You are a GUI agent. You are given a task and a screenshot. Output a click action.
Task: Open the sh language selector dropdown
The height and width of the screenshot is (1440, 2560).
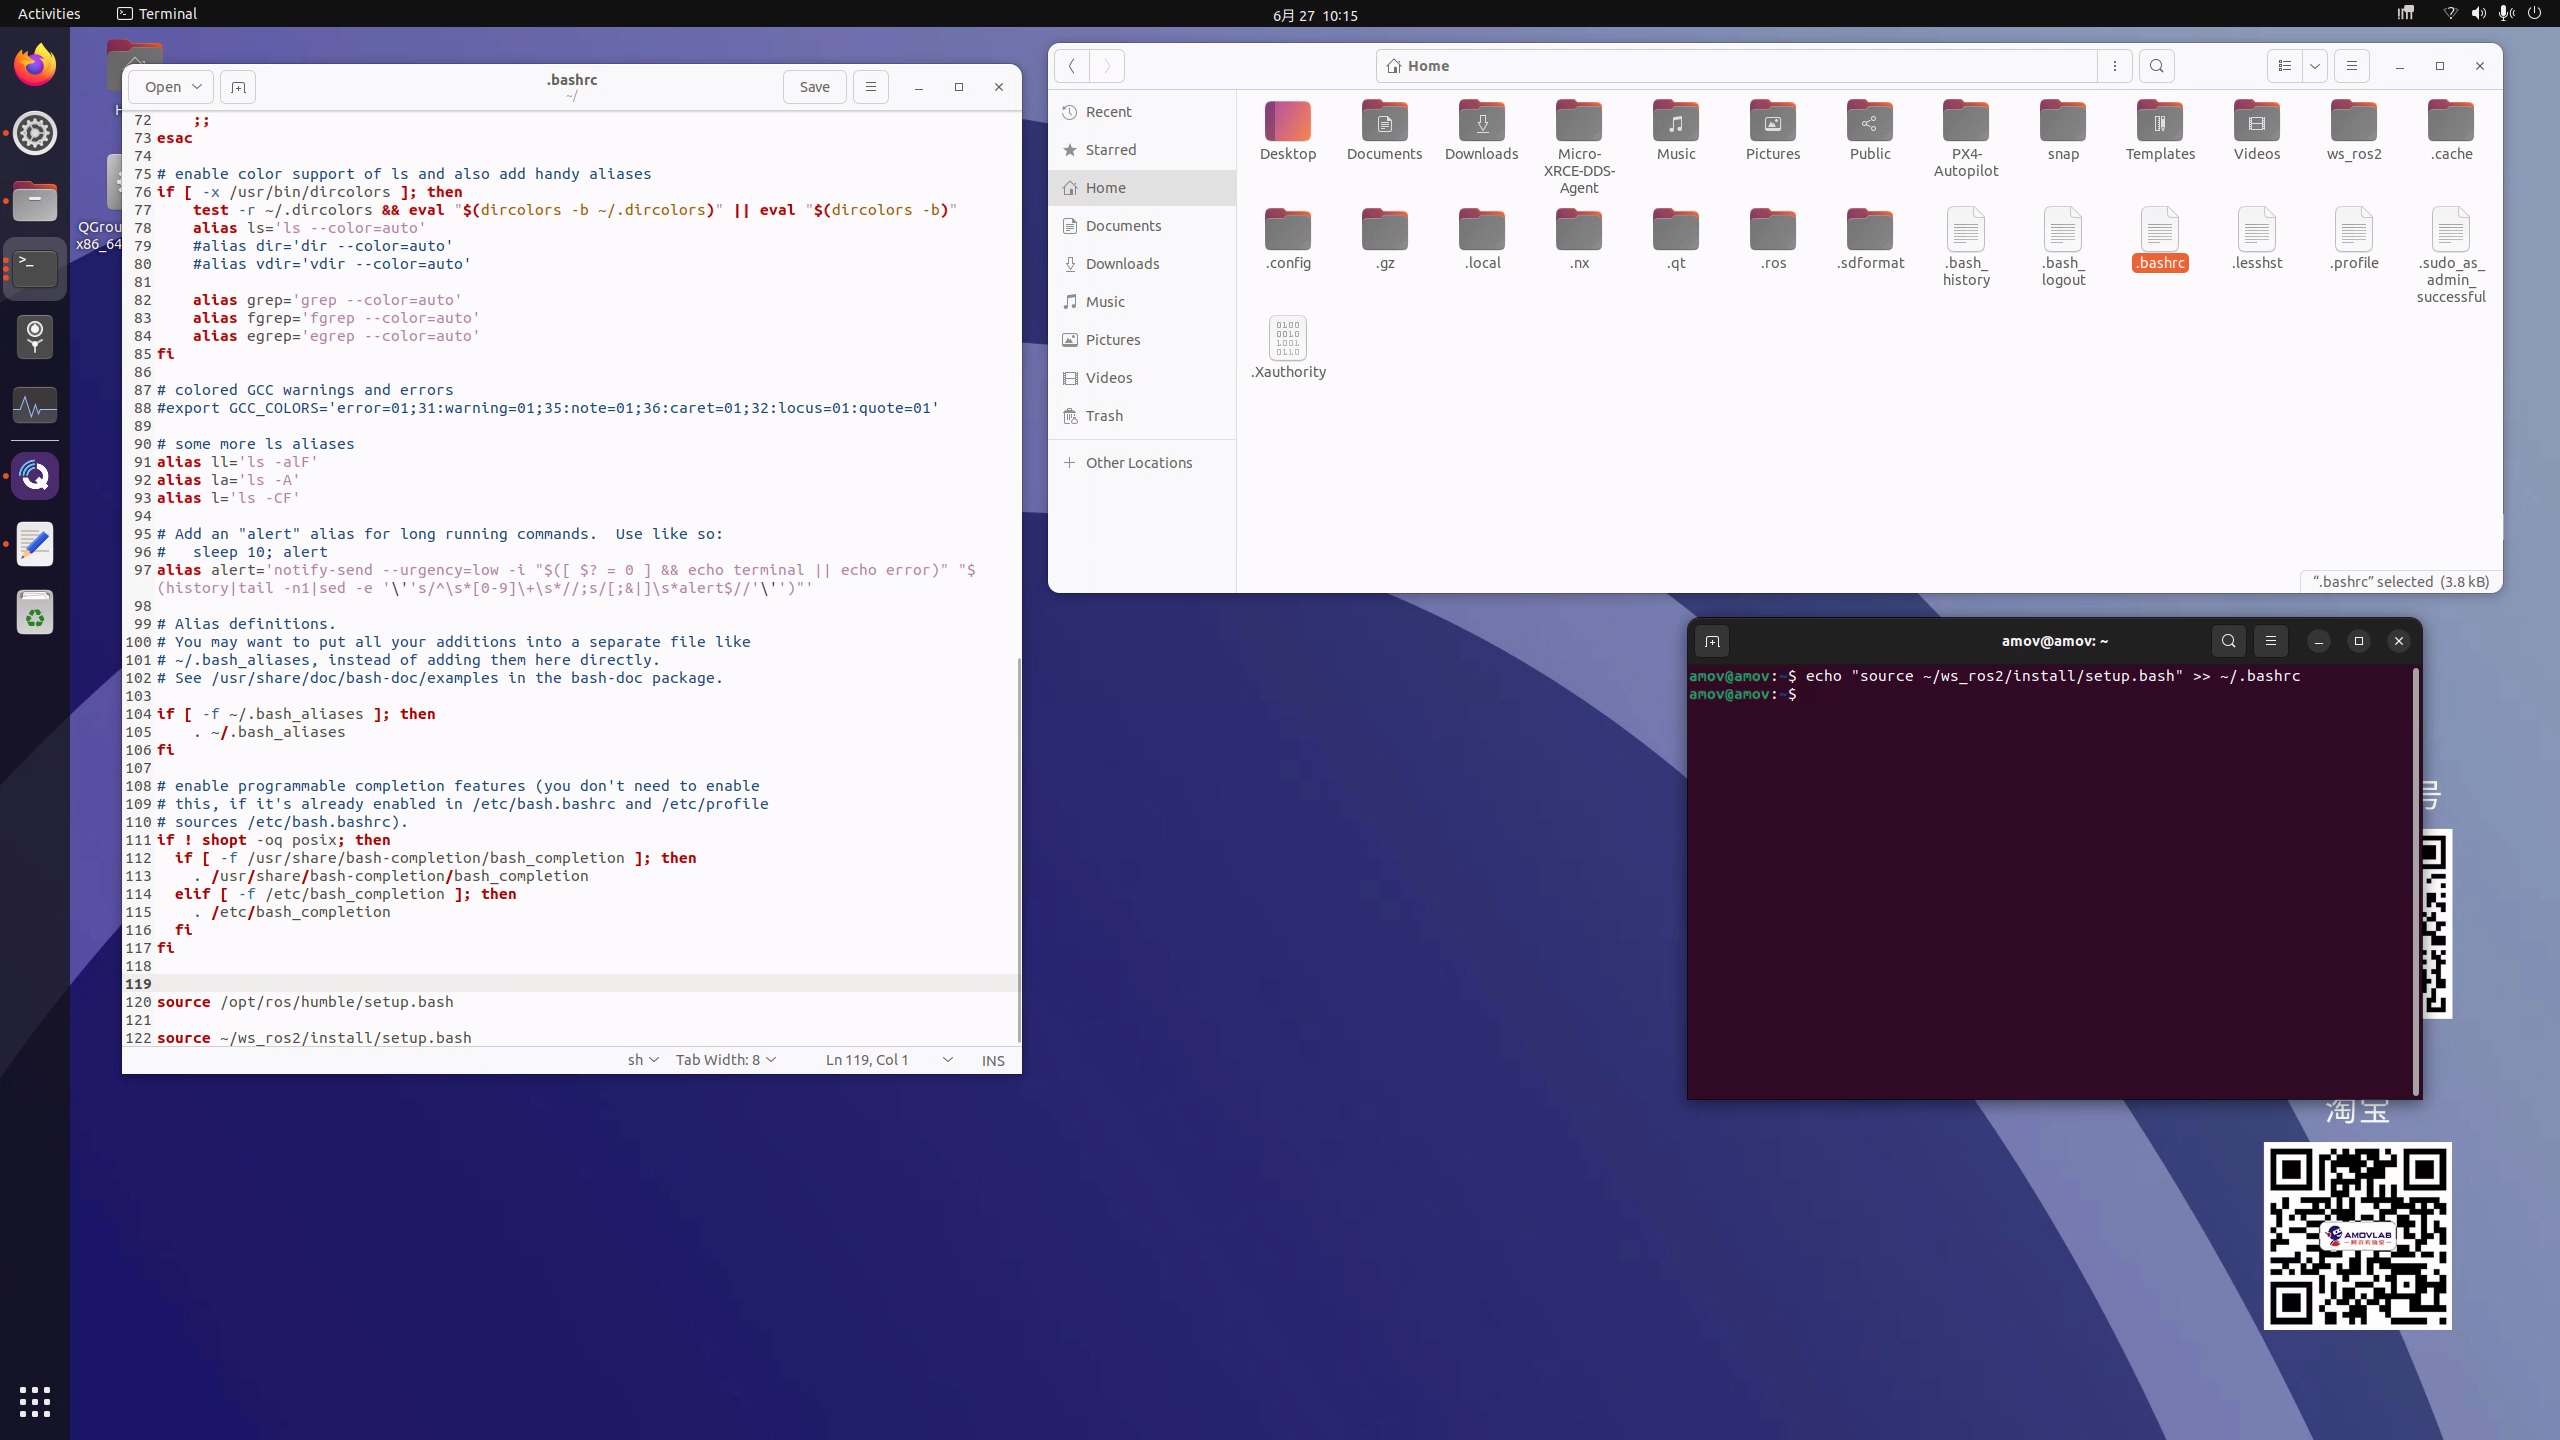point(643,1060)
